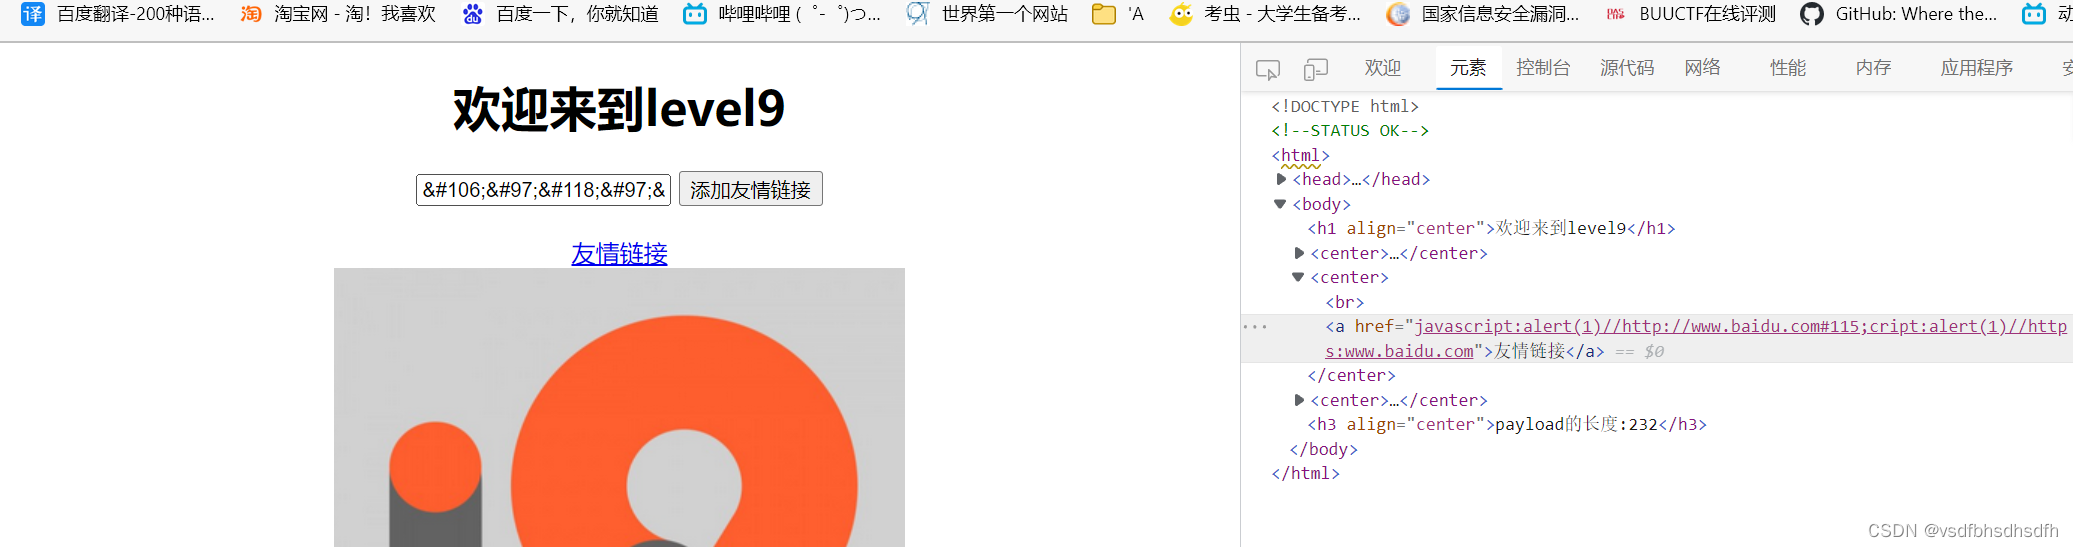Viewport: 2073px width, 547px height.
Task: Select the STATUS OK comment line
Action: (x=1350, y=130)
